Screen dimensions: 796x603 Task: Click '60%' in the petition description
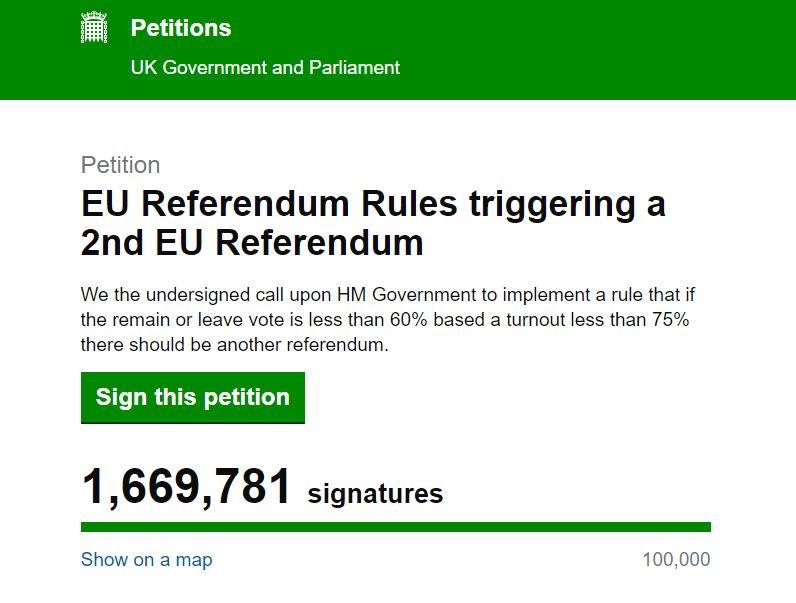409,320
